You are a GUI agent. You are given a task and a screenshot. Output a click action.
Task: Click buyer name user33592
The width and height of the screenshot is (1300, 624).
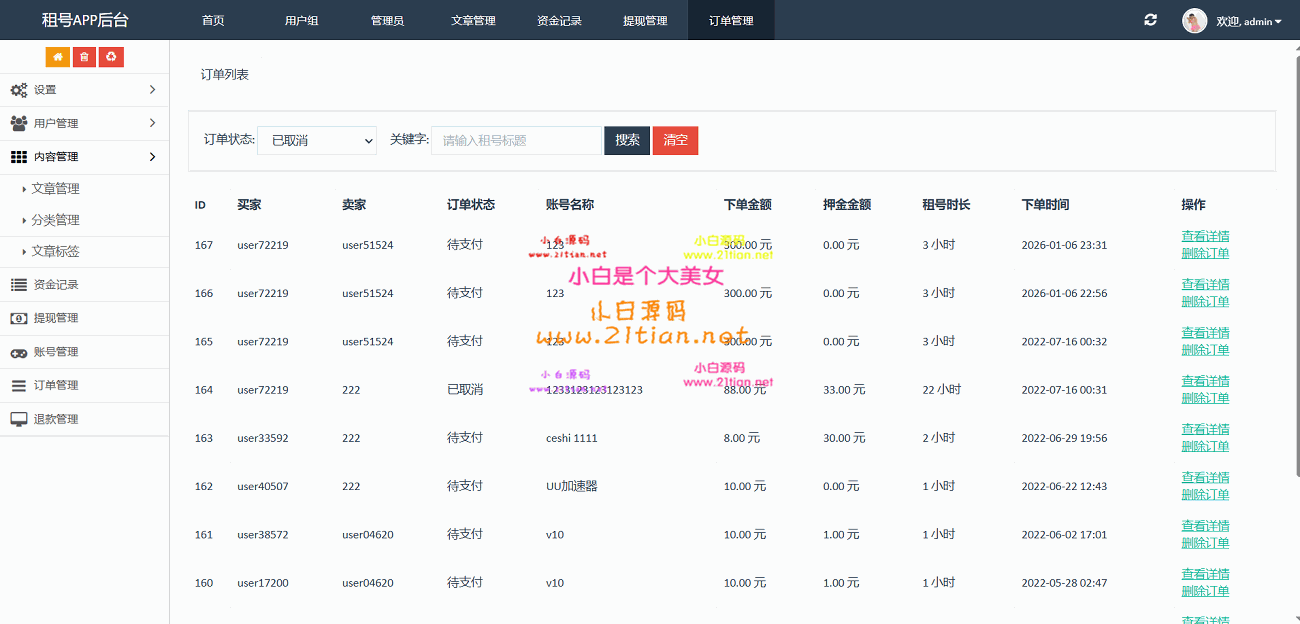point(263,438)
